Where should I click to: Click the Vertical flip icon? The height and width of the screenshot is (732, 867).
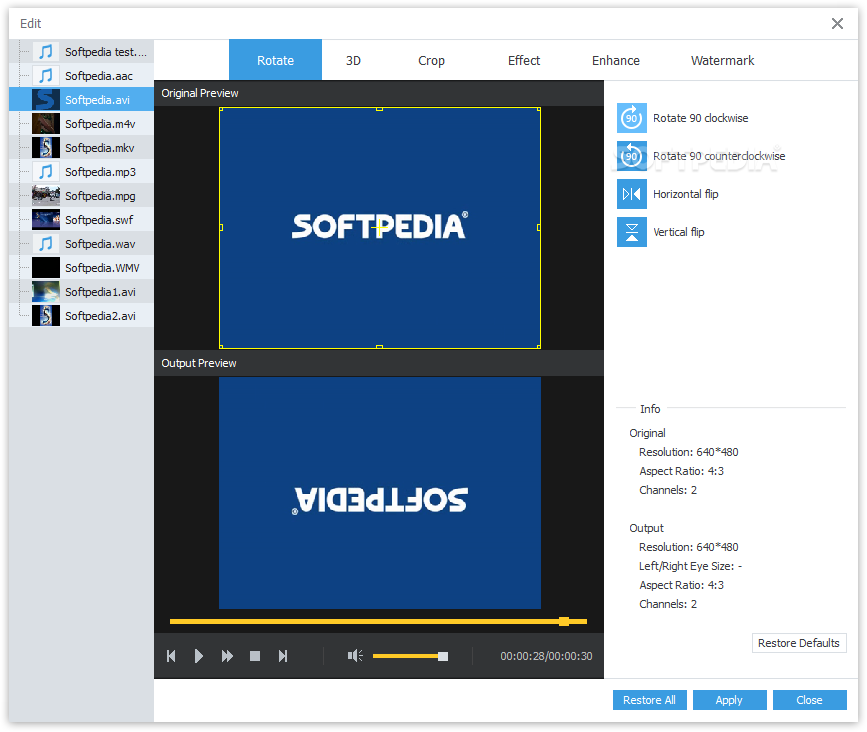[x=631, y=232]
